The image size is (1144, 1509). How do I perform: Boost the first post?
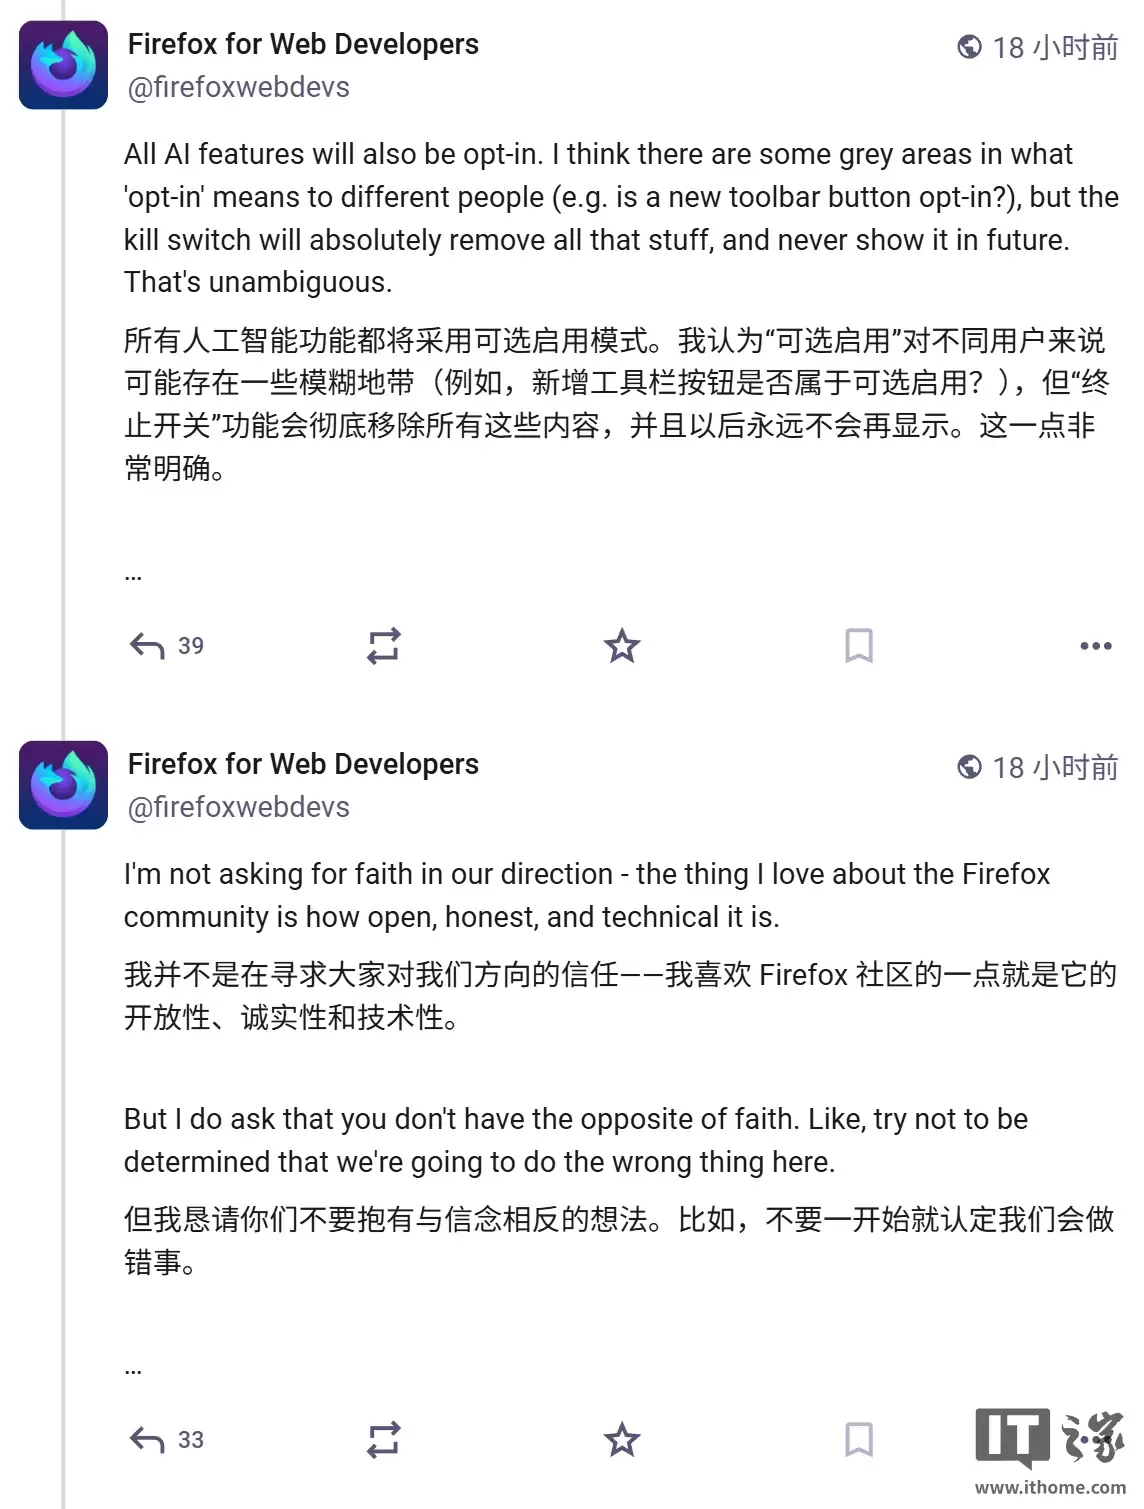click(385, 647)
